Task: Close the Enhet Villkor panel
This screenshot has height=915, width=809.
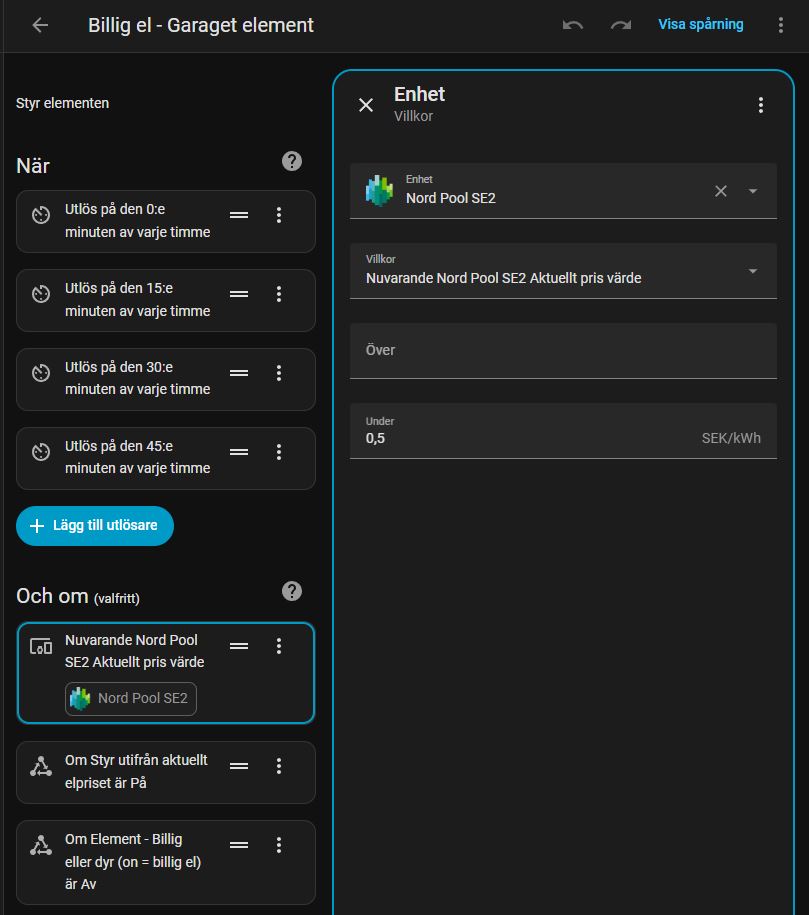Action: pos(366,105)
